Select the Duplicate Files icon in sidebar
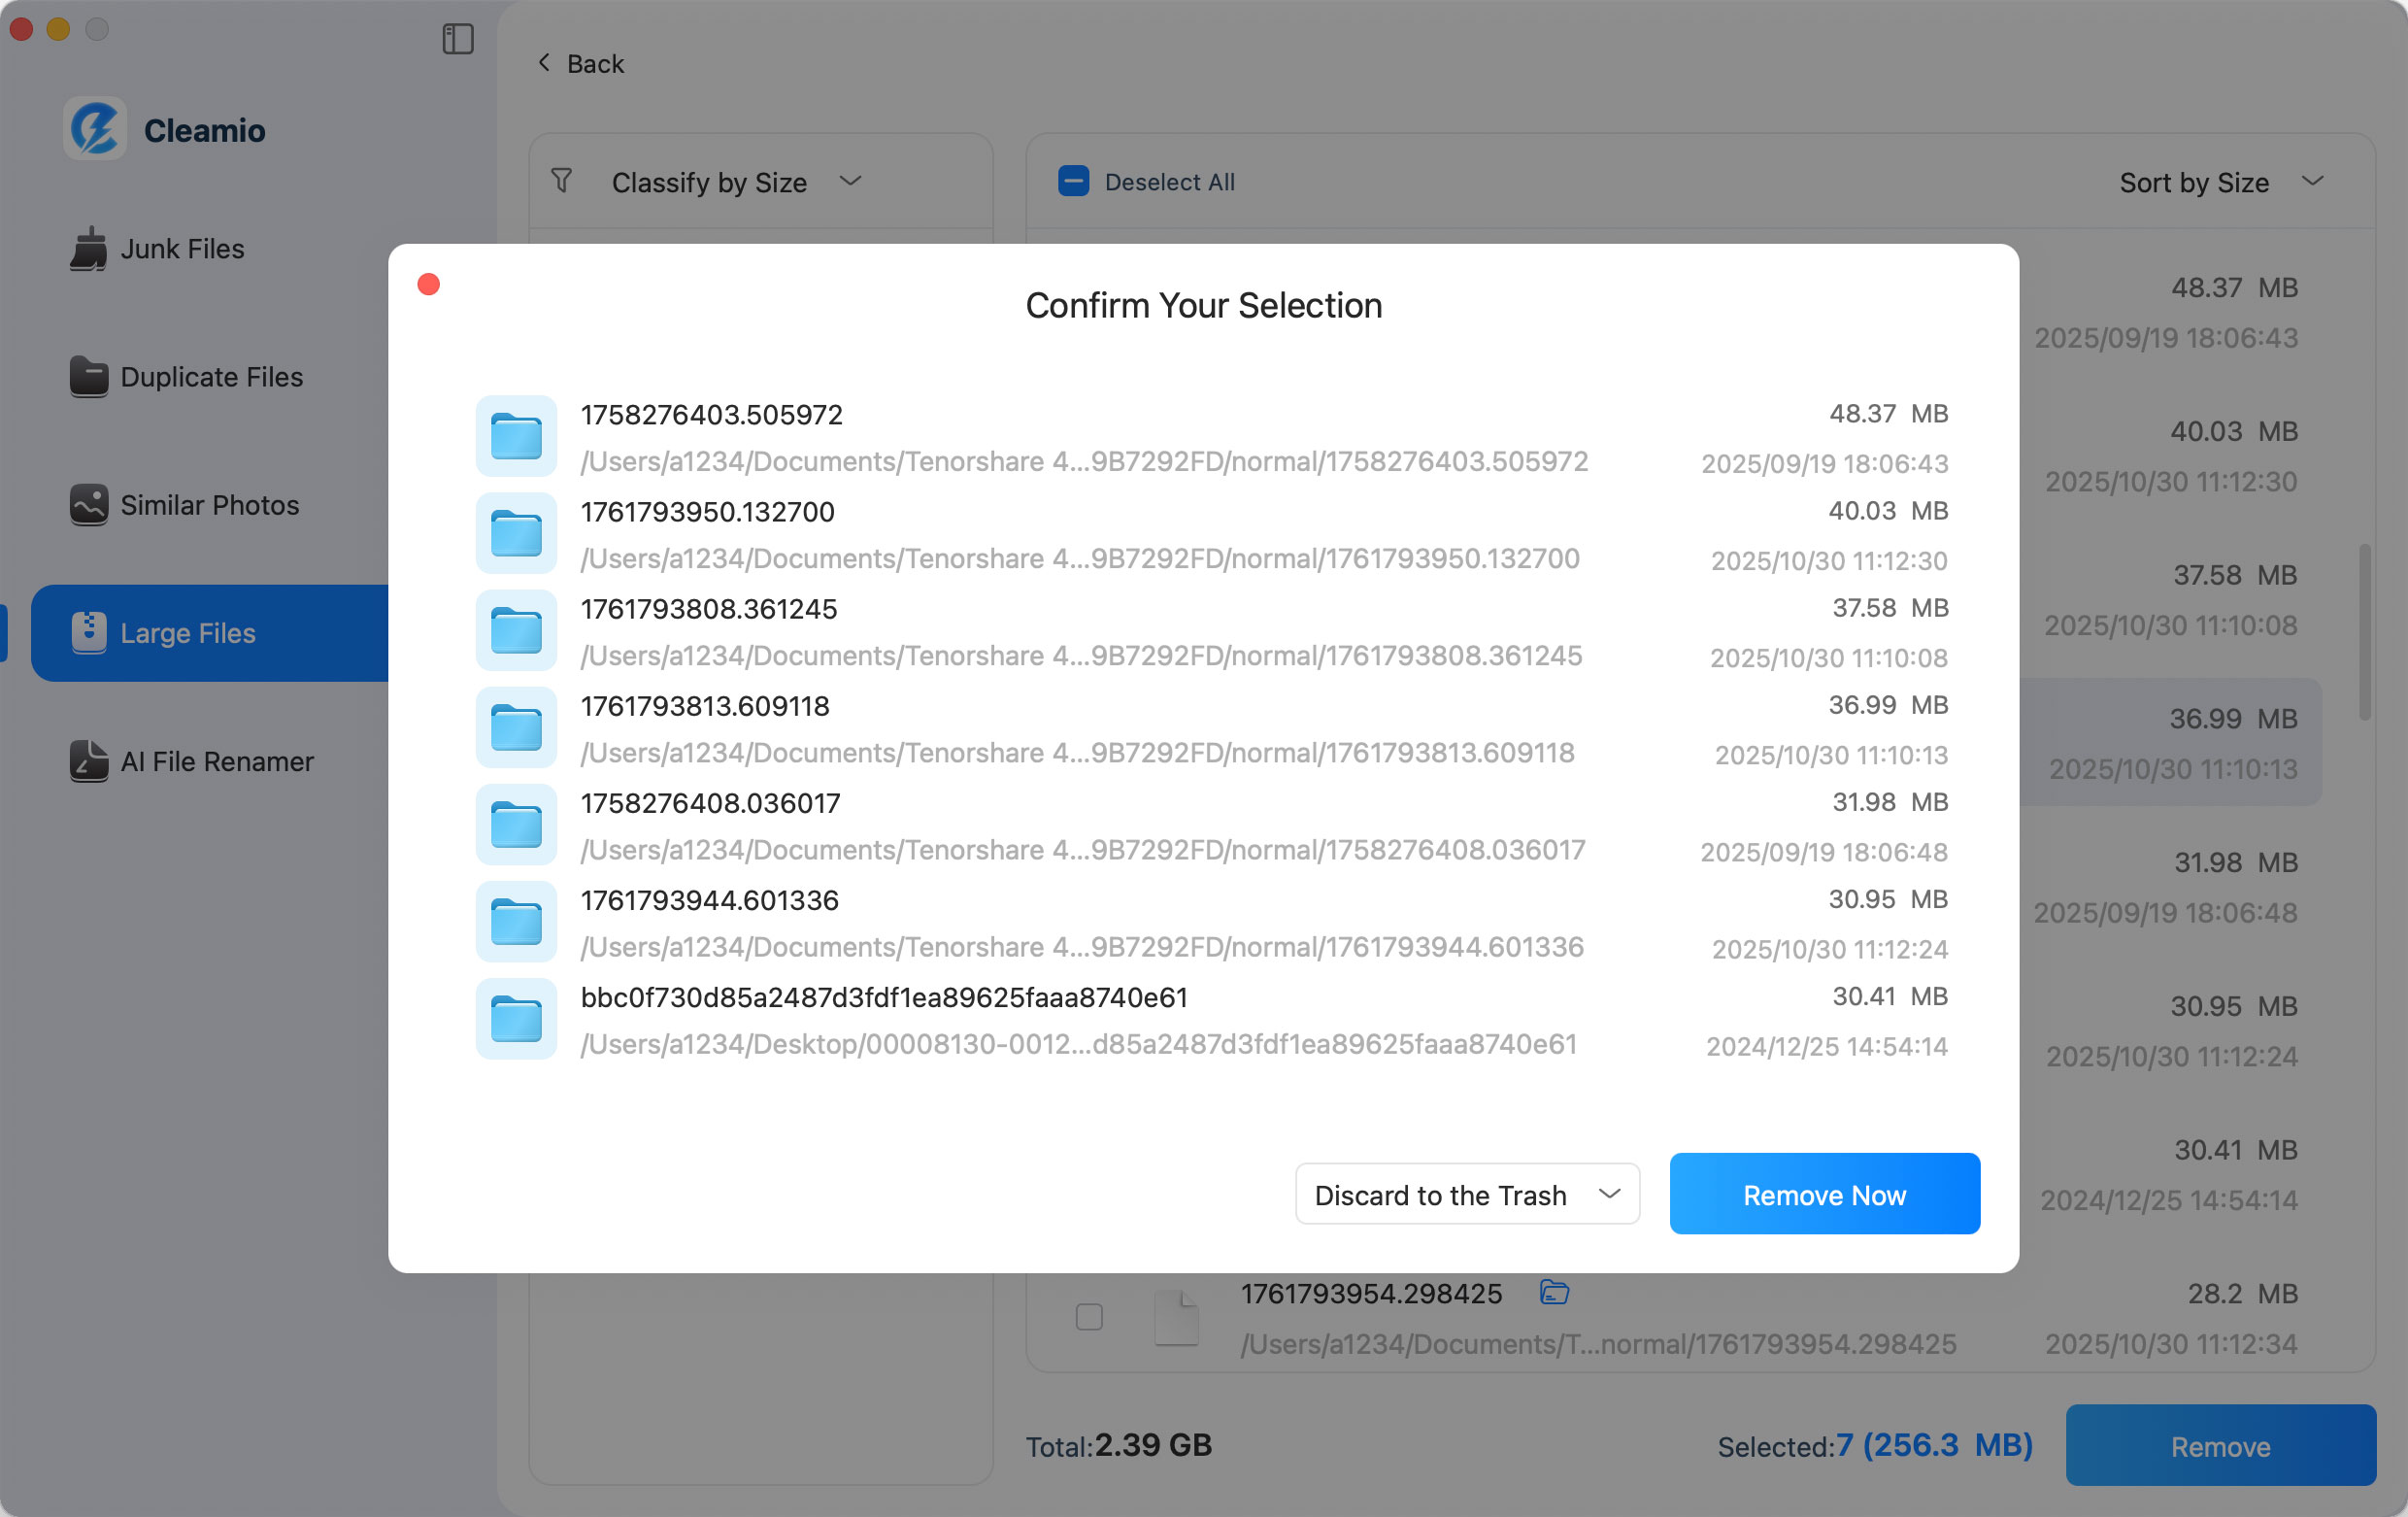This screenshot has height=1517, width=2408. [89, 377]
